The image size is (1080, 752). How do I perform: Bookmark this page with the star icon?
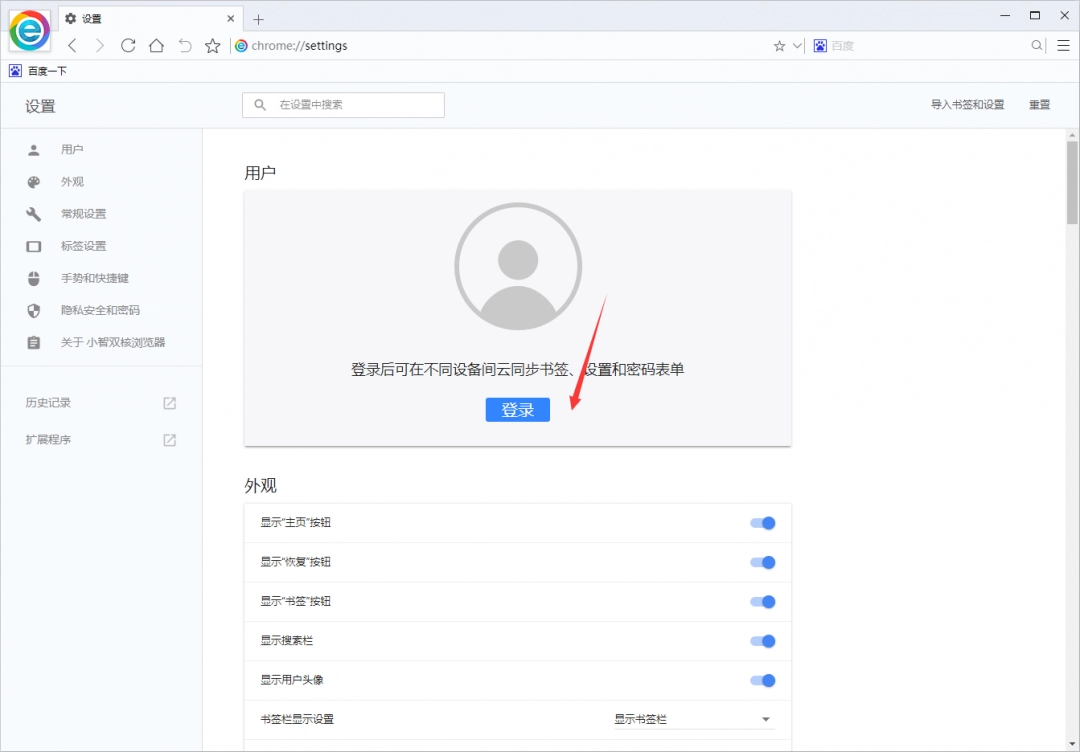[x=212, y=45]
